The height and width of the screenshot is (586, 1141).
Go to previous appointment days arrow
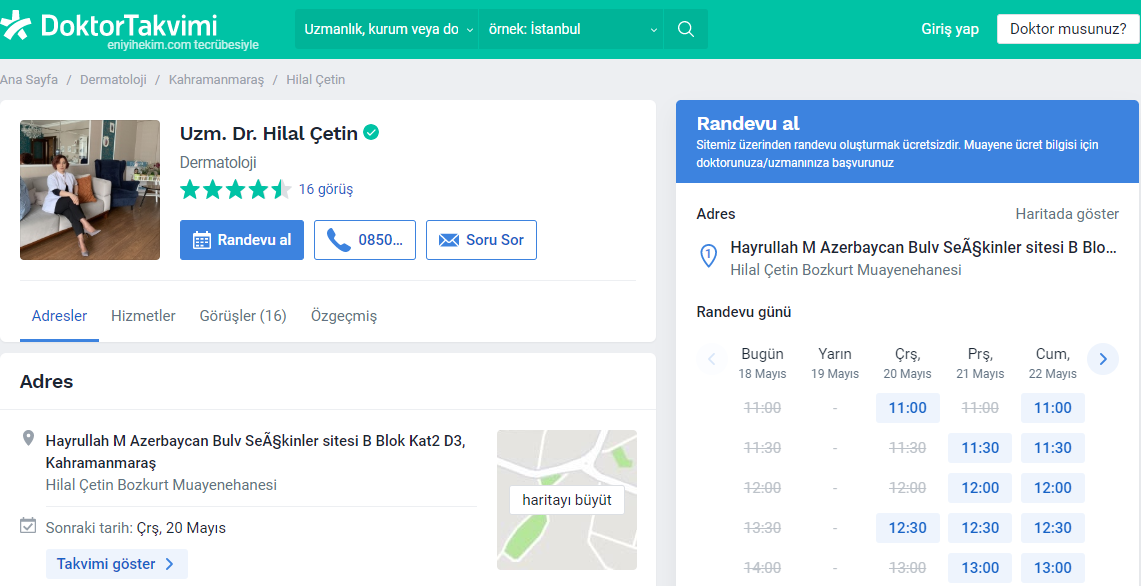coord(712,359)
